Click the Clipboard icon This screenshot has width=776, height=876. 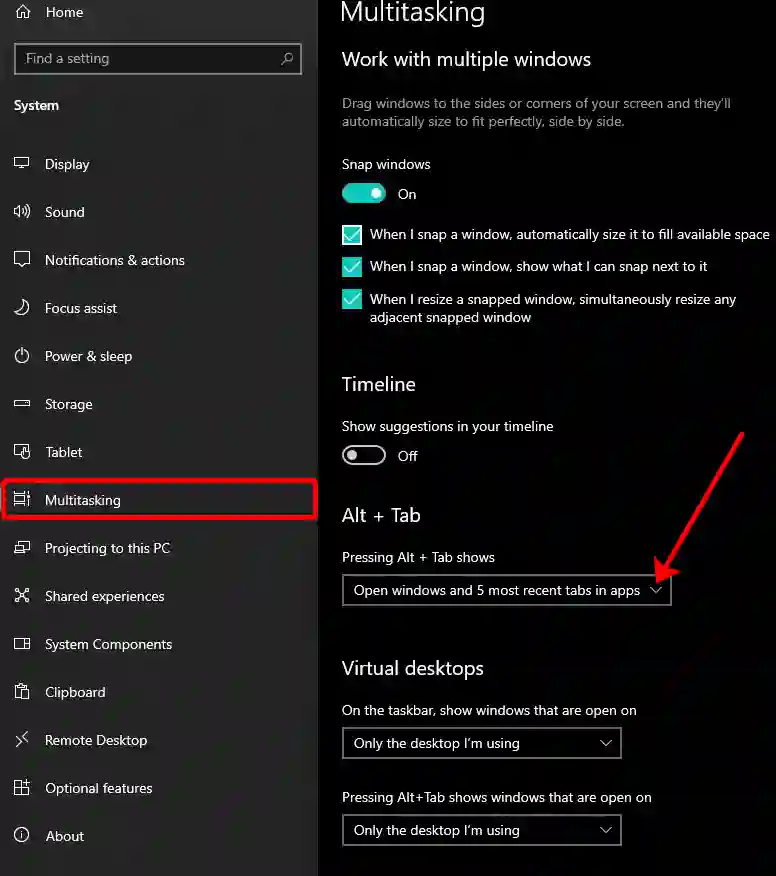(x=22, y=692)
